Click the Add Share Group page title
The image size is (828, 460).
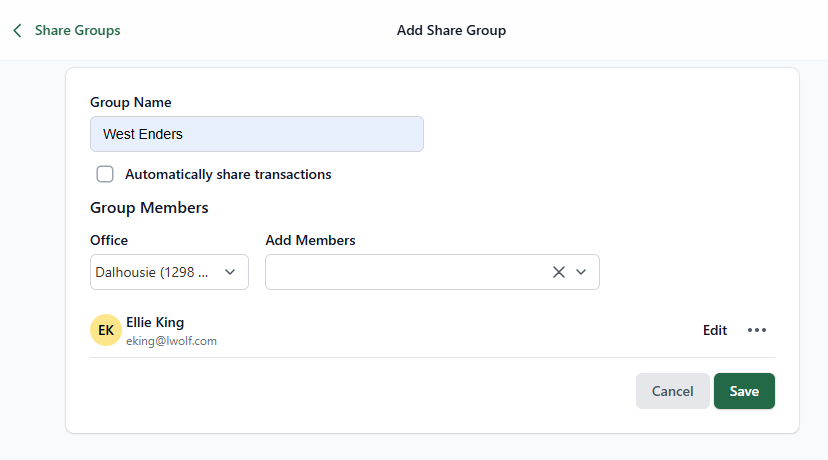click(451, 31)
